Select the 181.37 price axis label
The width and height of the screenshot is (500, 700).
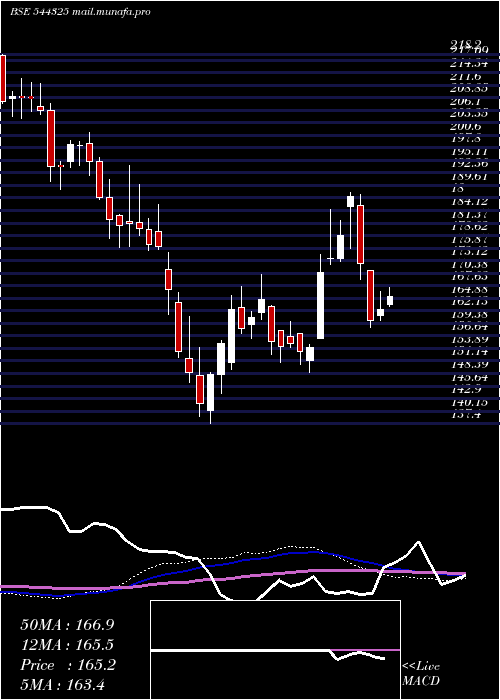(469, 214)
